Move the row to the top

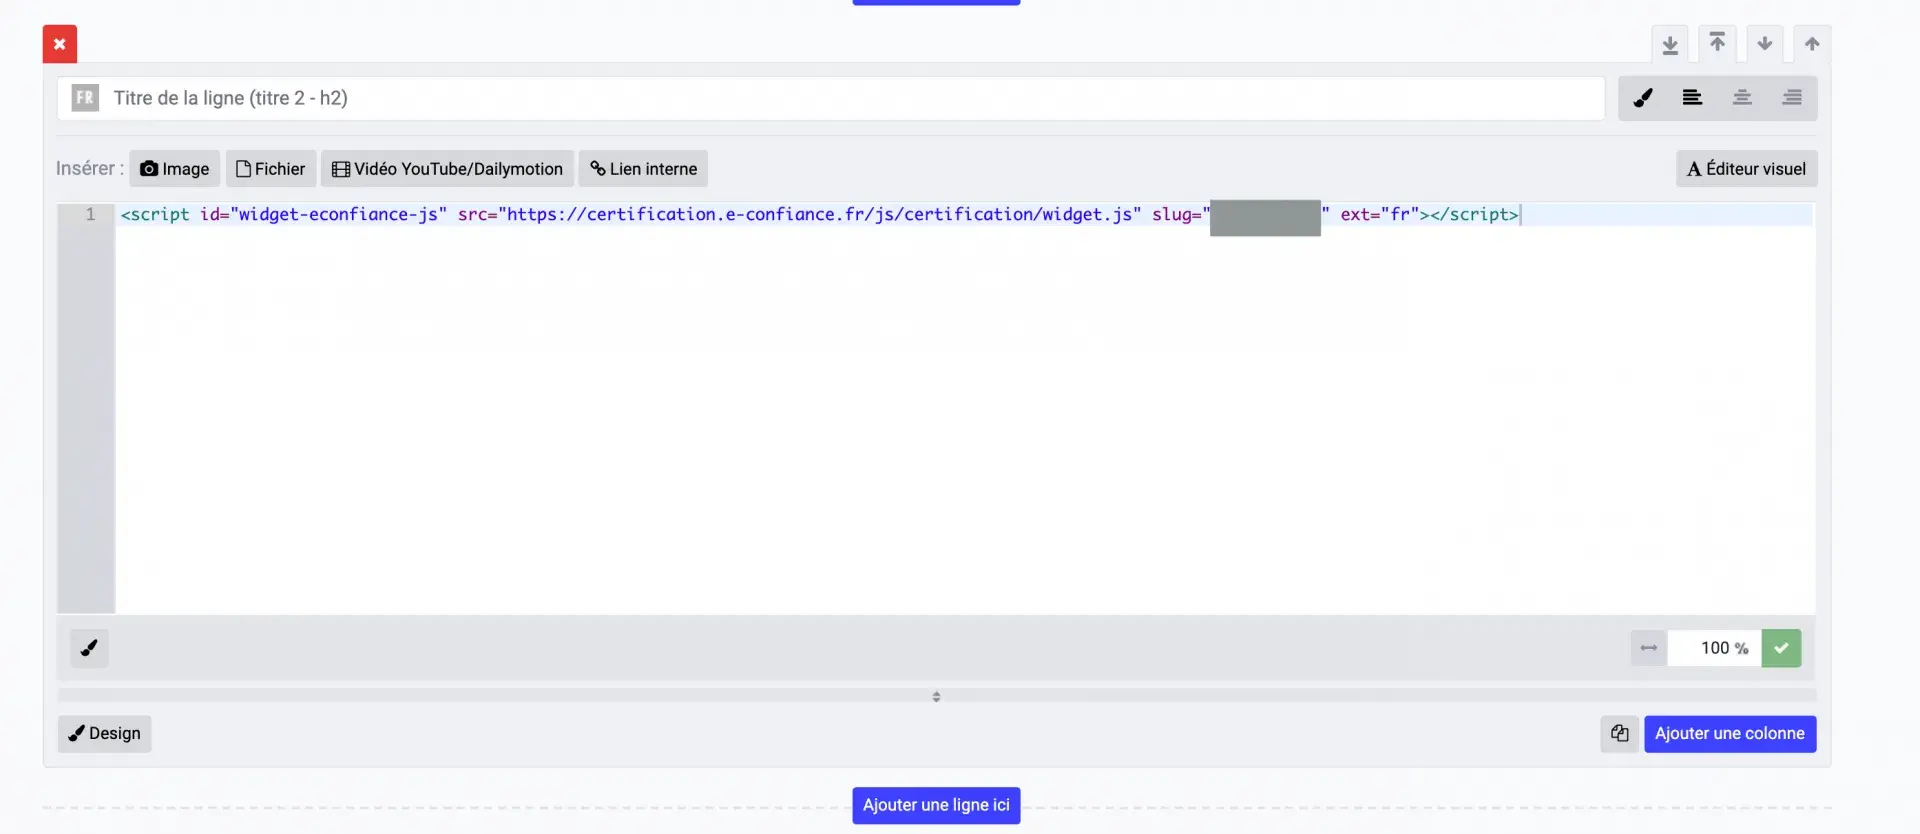[x=1717, y=44]
